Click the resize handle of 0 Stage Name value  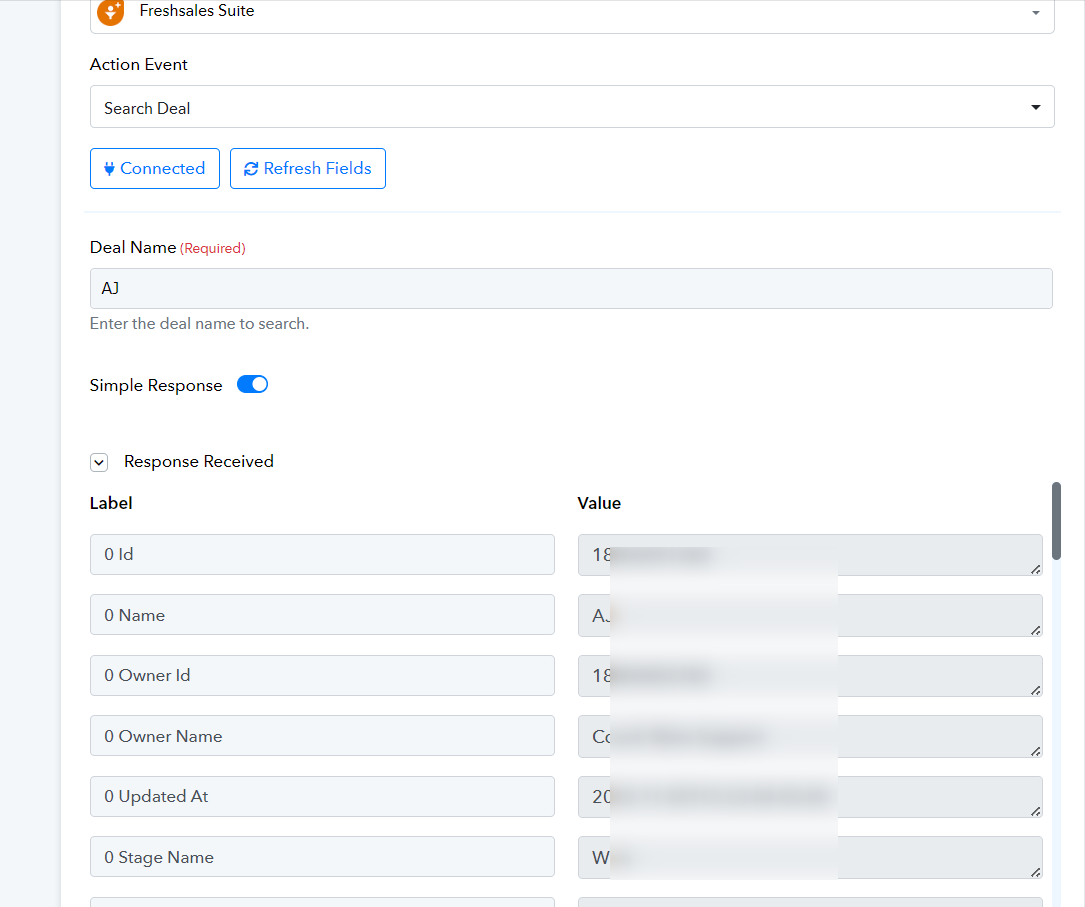tap(1035, 872)
